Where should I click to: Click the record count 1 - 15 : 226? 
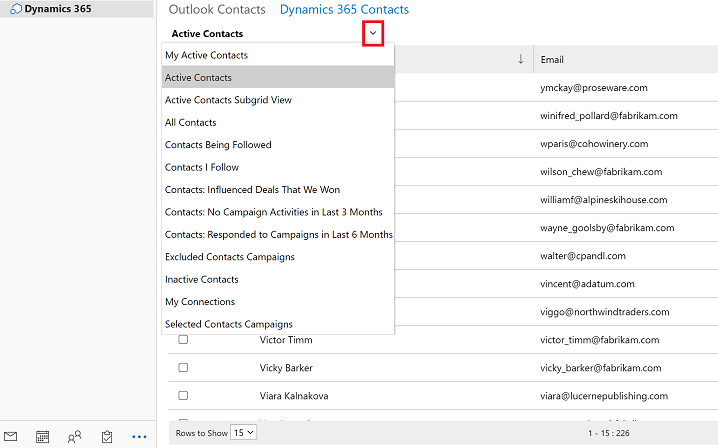pyautogui.click(x=609, y=433)
